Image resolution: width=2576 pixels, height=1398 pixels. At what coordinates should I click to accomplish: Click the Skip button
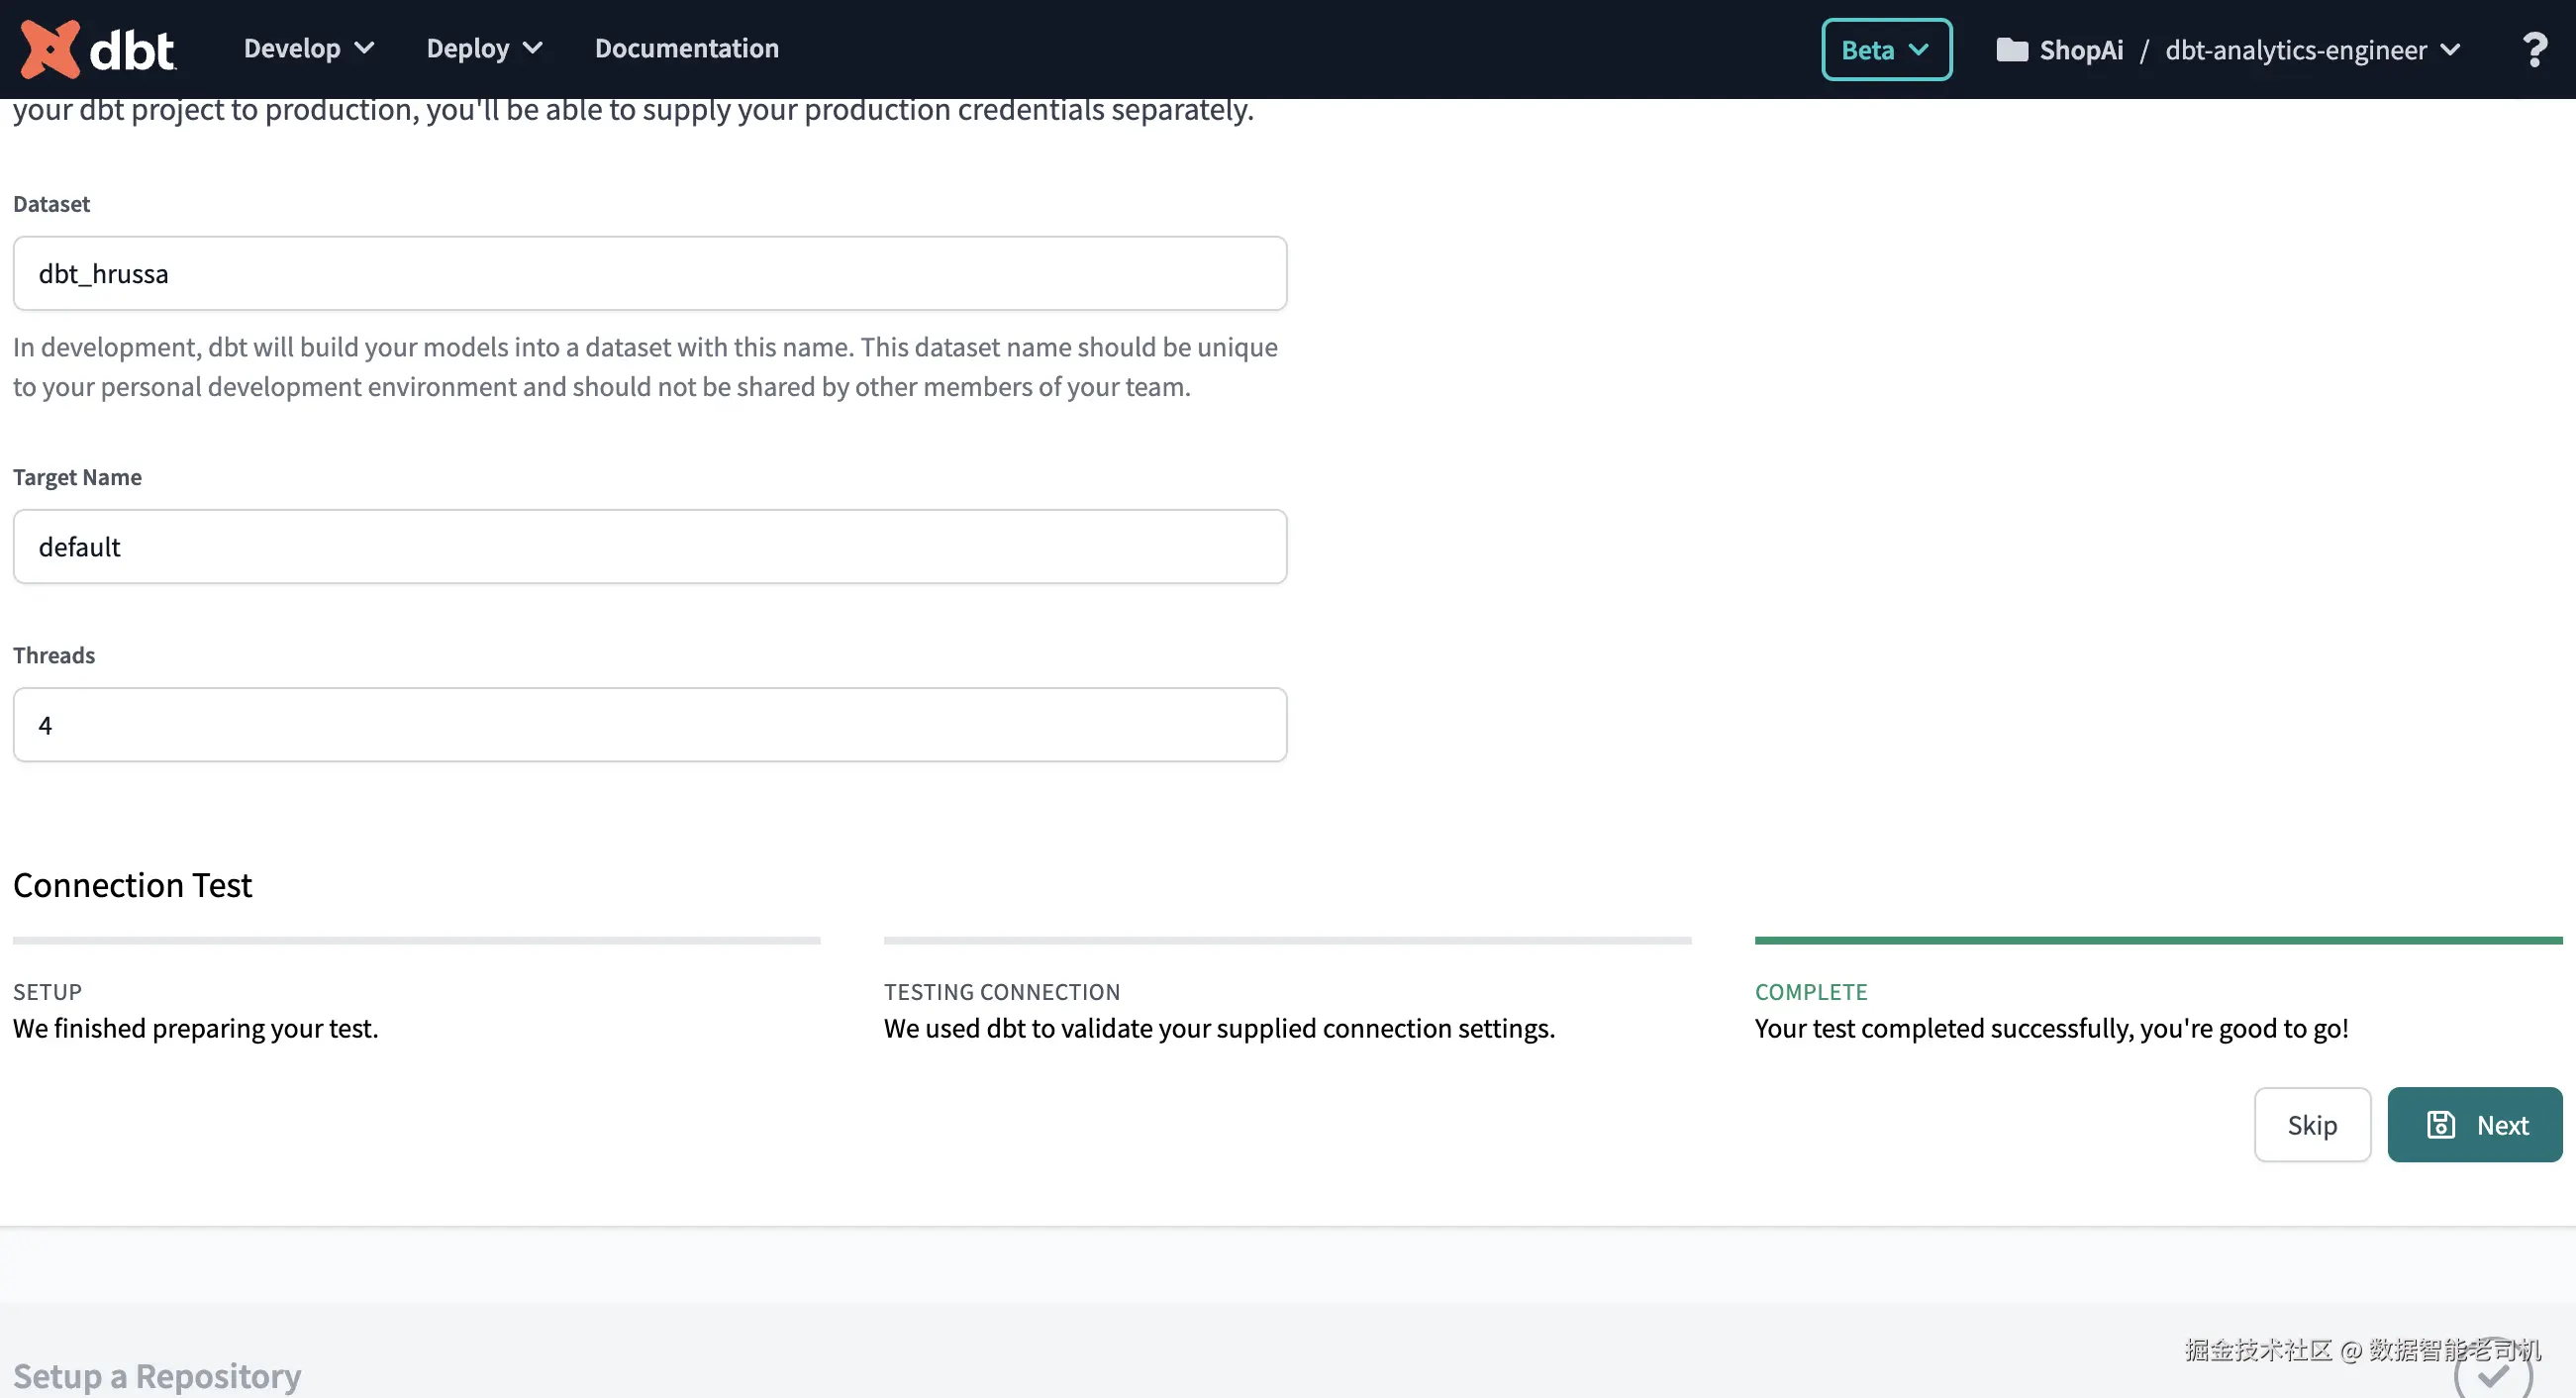coord(2312,1125)
